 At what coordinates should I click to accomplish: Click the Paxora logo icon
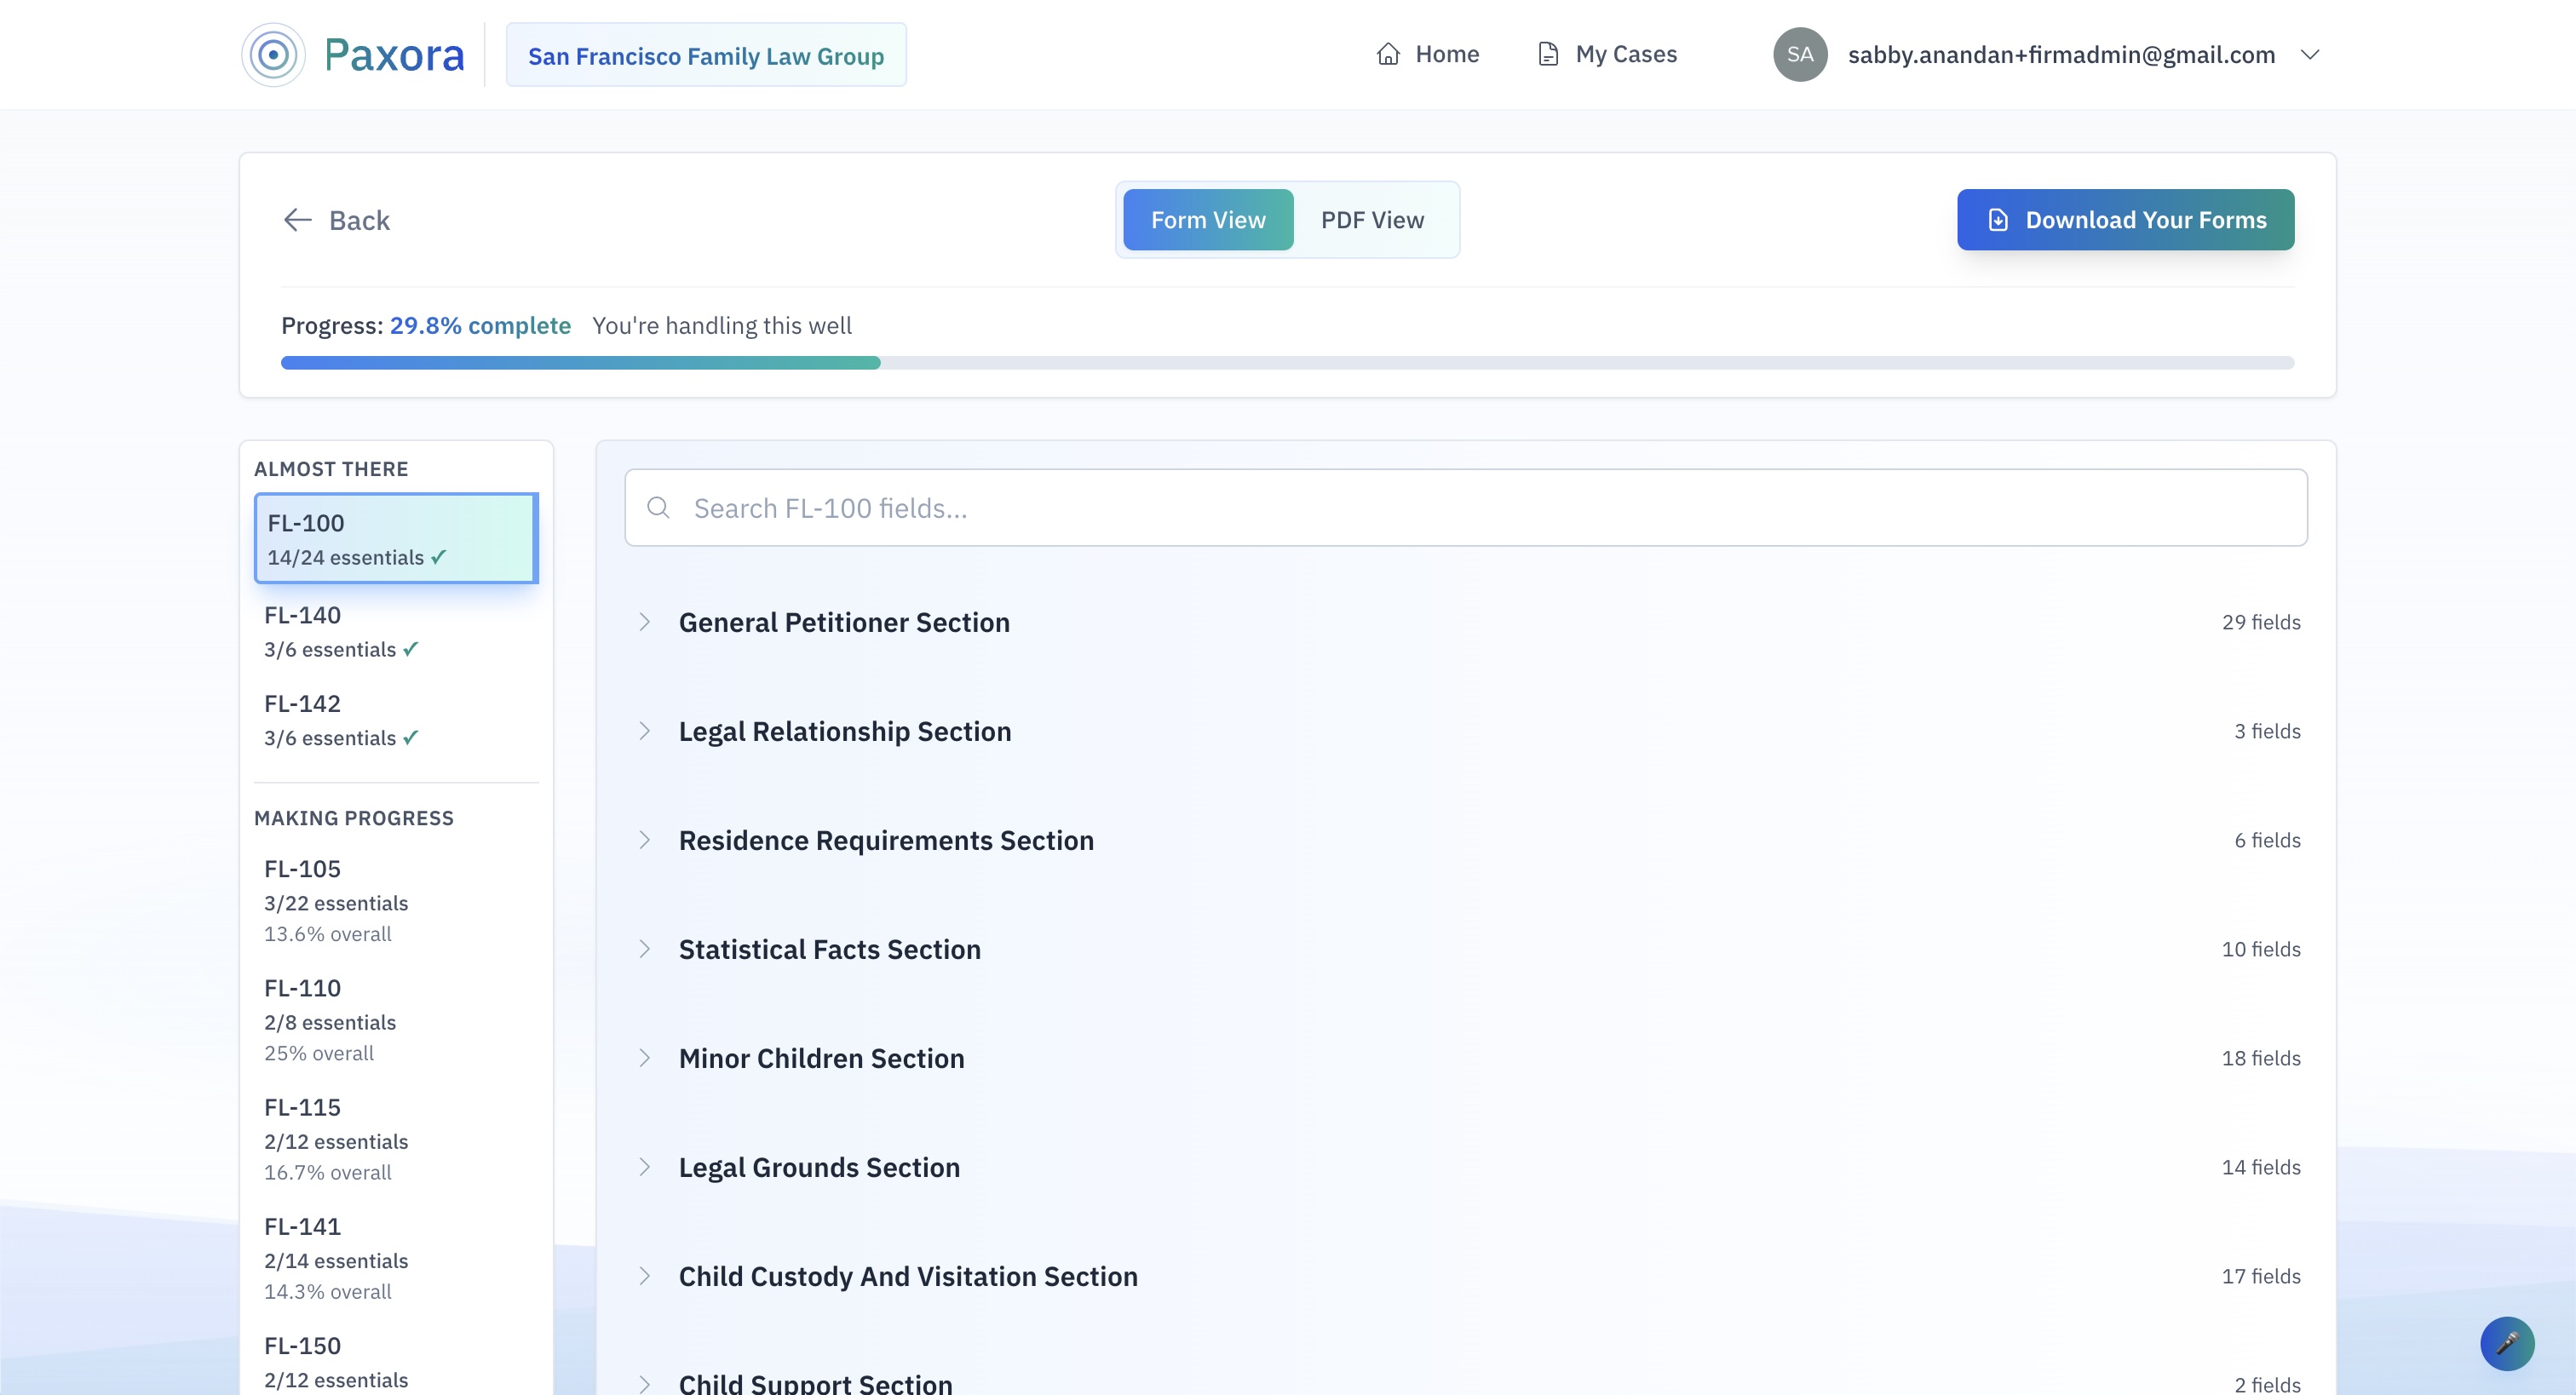click(x=273, y=54)
